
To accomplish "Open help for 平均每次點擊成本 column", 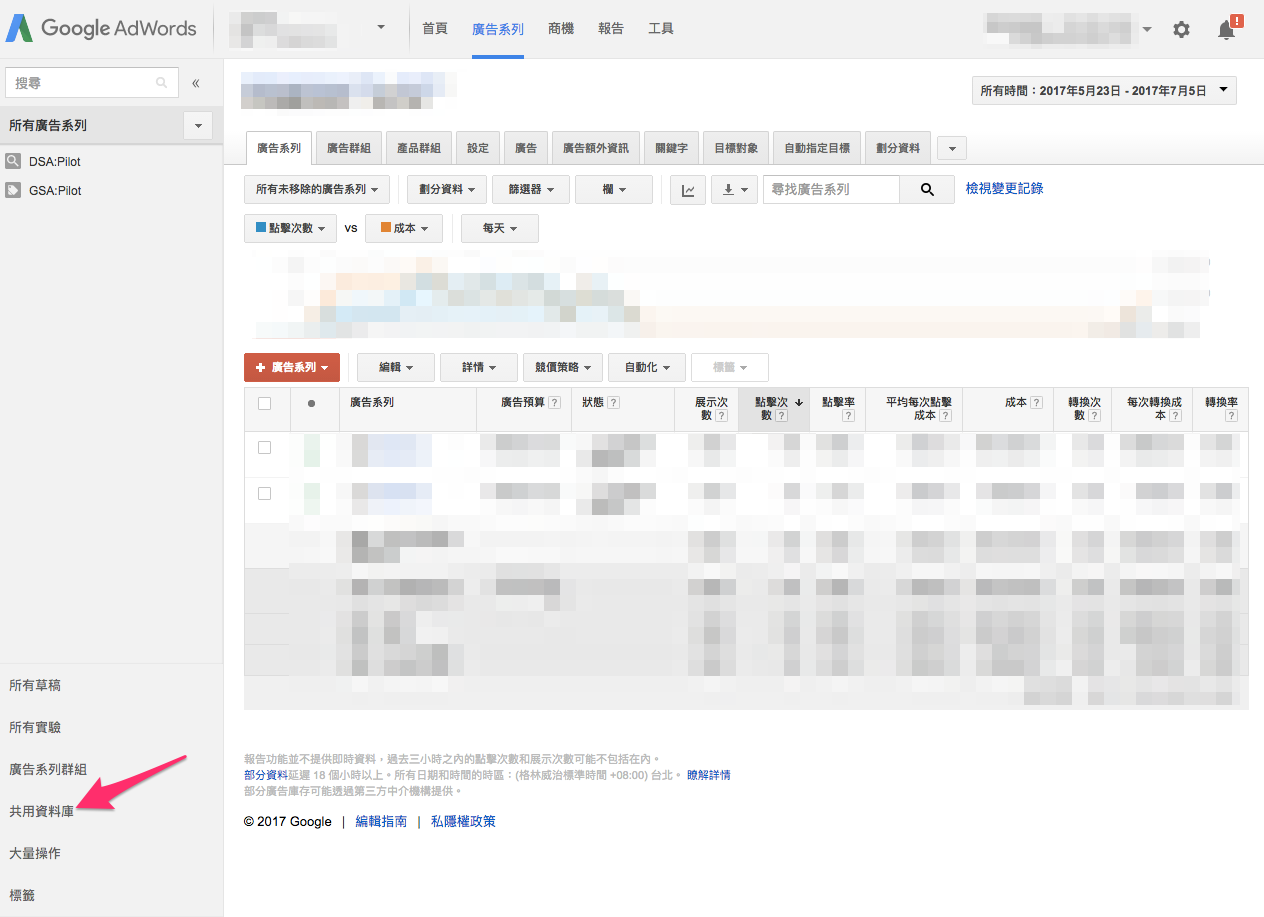I will point(945,416).
